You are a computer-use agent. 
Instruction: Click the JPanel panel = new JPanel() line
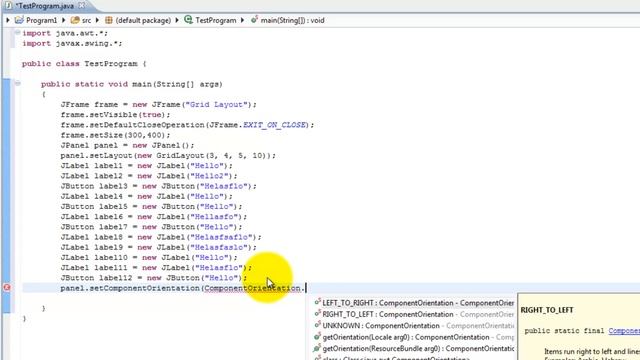(x=127, y=145)
